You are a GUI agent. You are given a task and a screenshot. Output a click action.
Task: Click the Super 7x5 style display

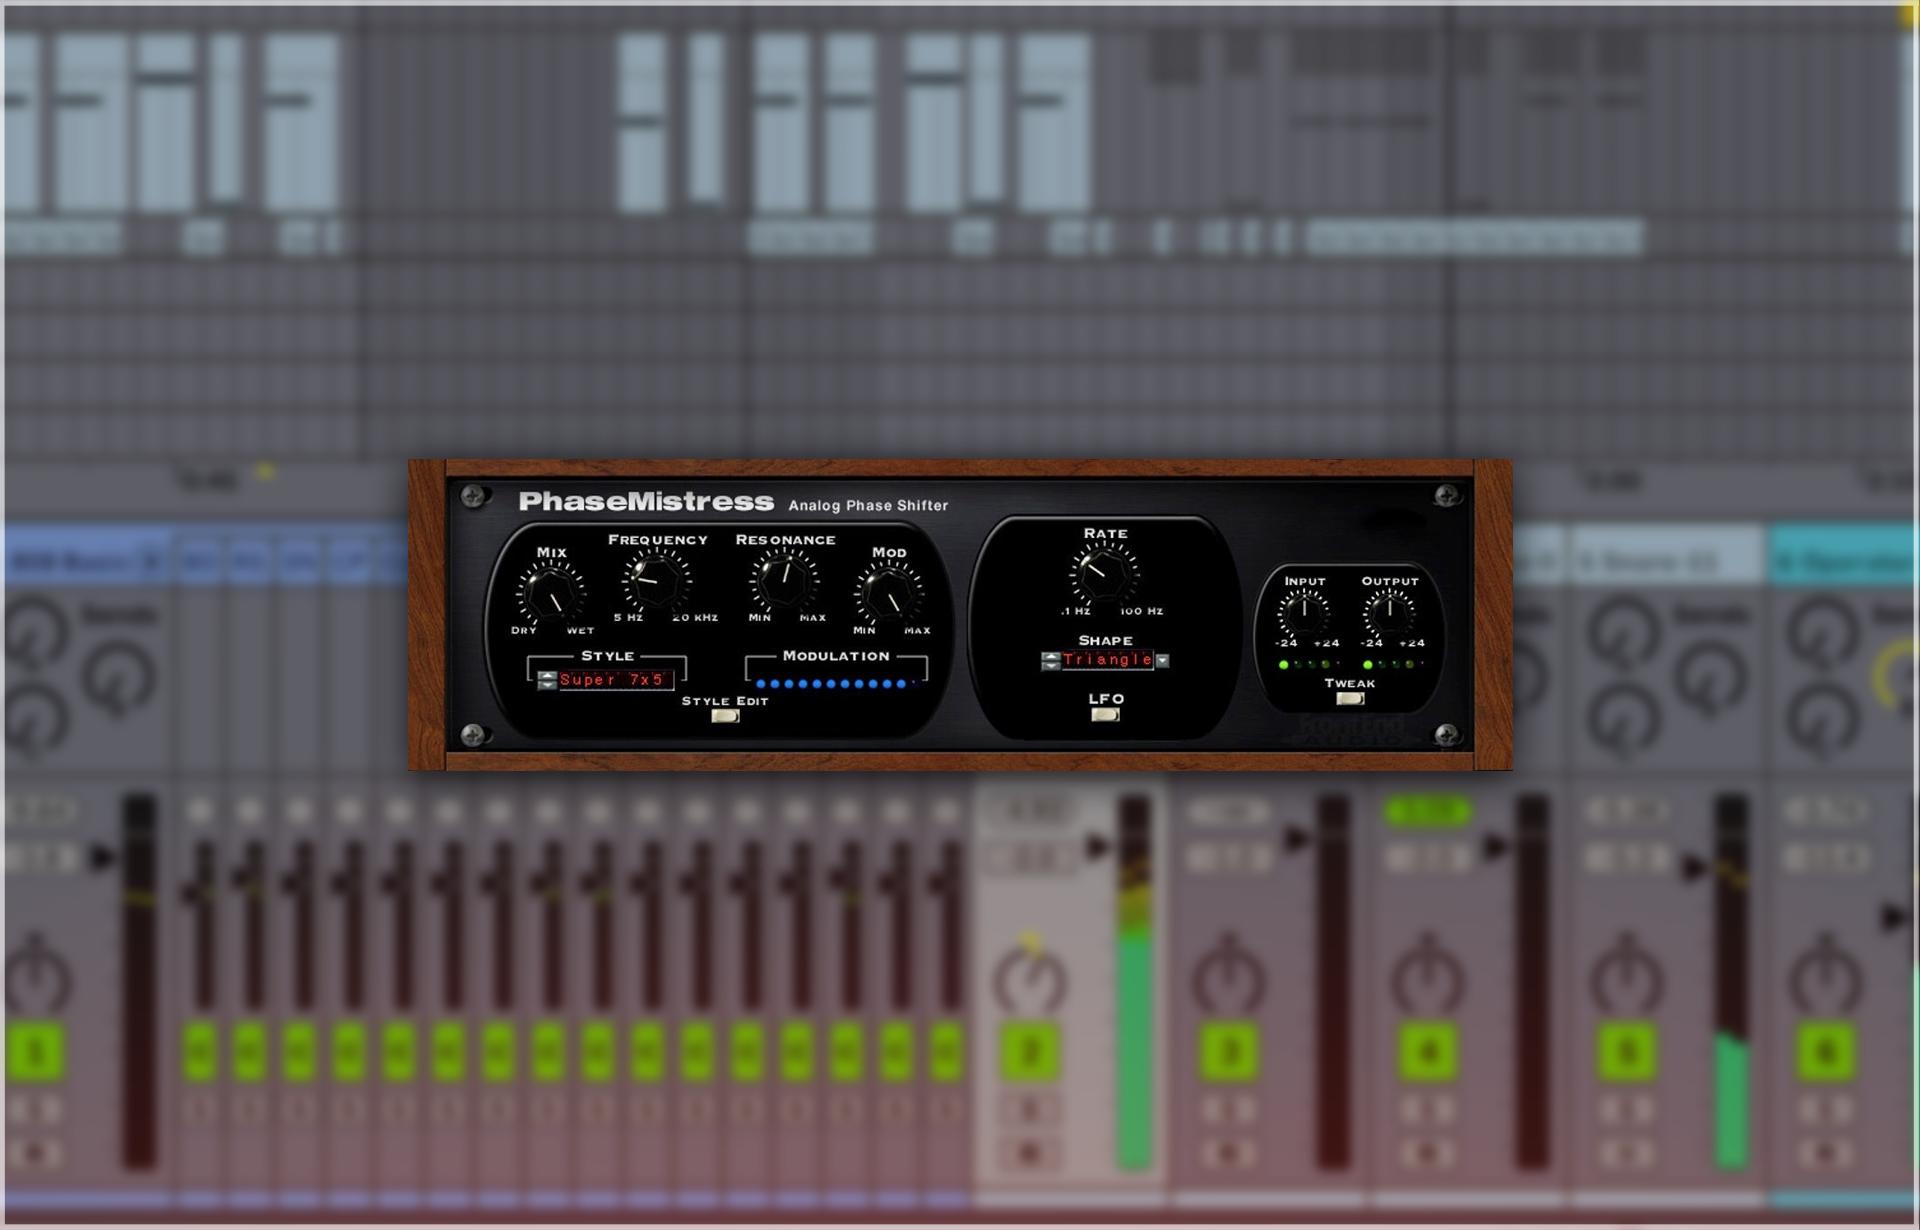click(x=616, y=680)
